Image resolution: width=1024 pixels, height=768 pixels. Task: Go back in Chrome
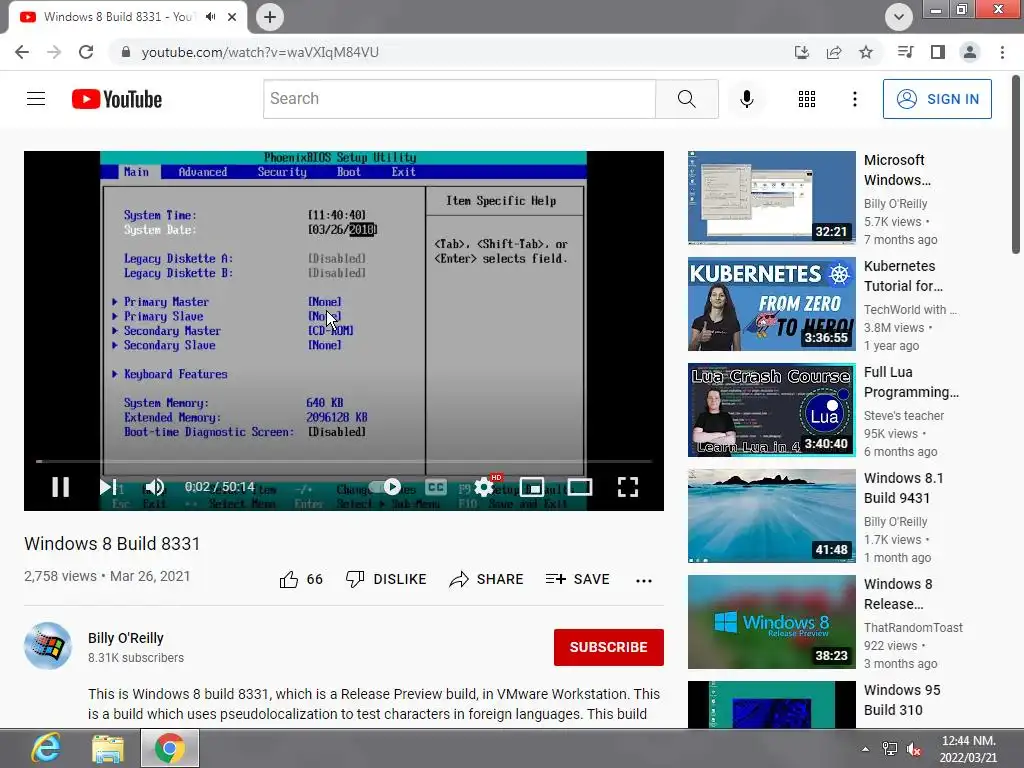(x=22, y=52)
